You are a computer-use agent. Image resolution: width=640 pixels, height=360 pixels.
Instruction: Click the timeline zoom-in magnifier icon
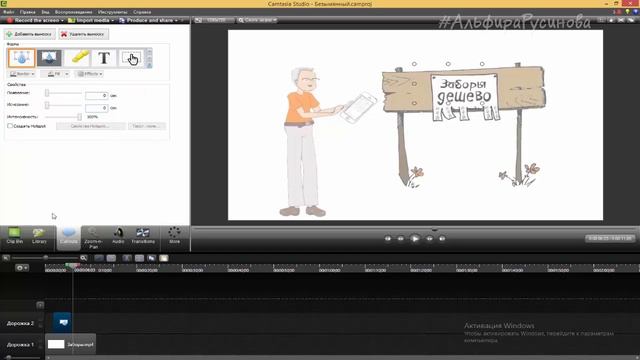click(x=84, y=258)
